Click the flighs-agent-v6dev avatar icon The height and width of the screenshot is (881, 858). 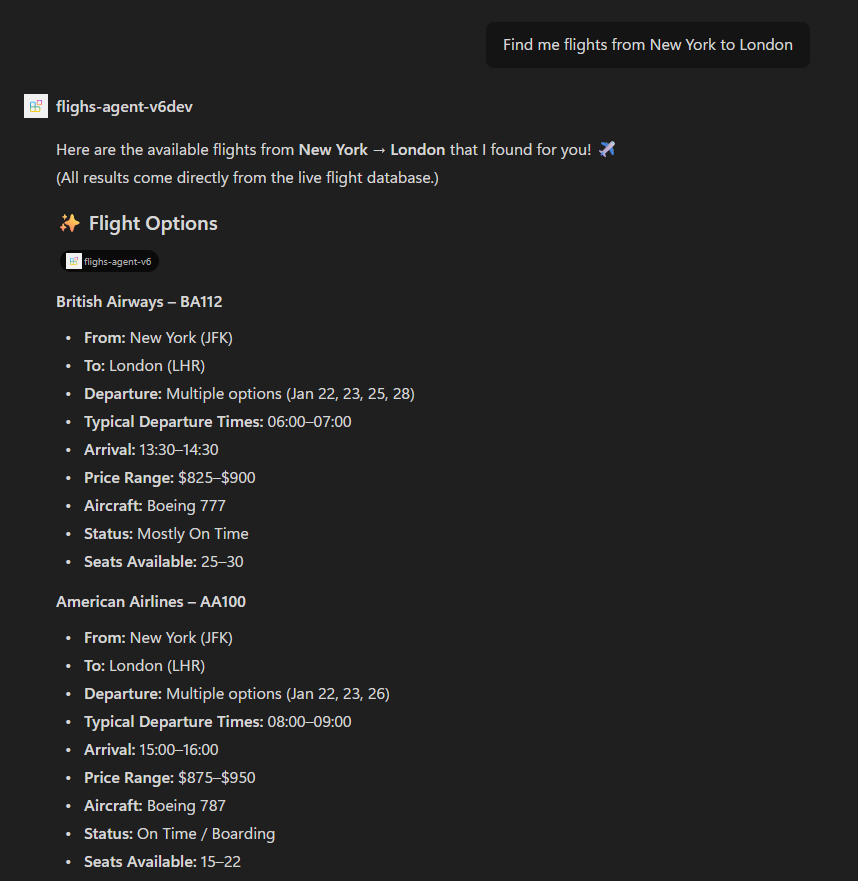tap(36, 106)
